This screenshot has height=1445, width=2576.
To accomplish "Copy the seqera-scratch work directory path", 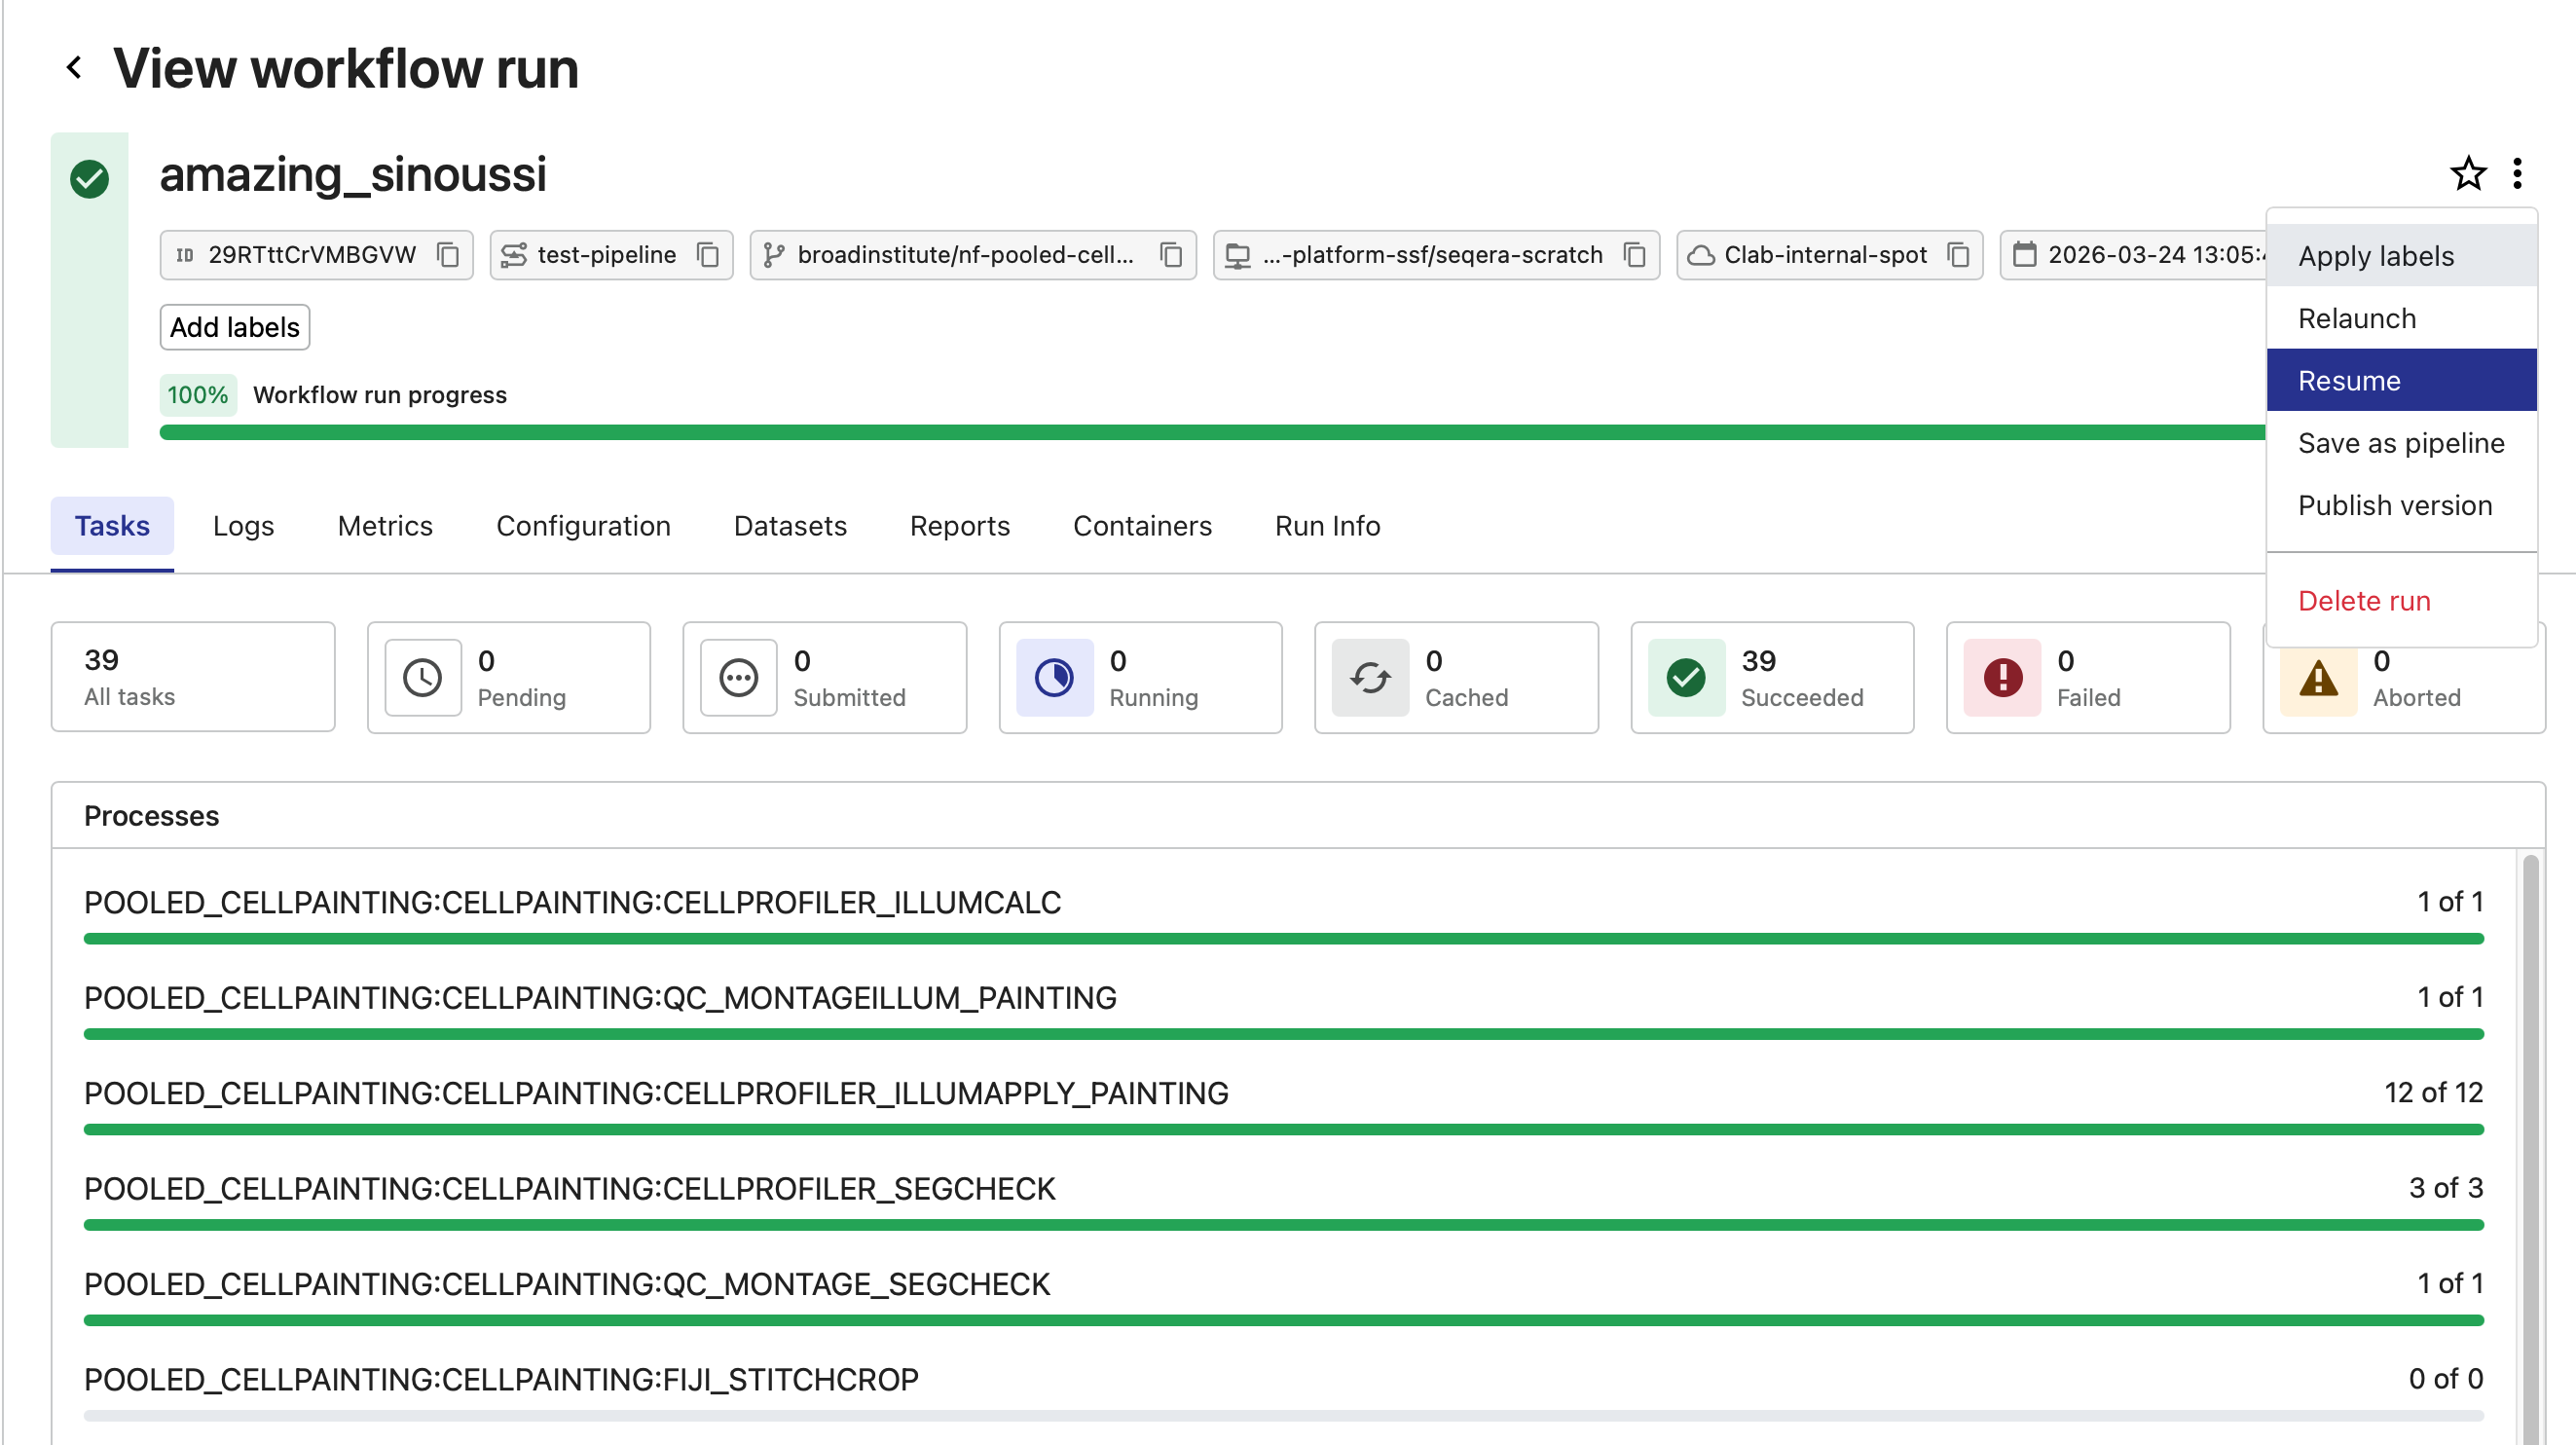I will [x=1636, y=255].
